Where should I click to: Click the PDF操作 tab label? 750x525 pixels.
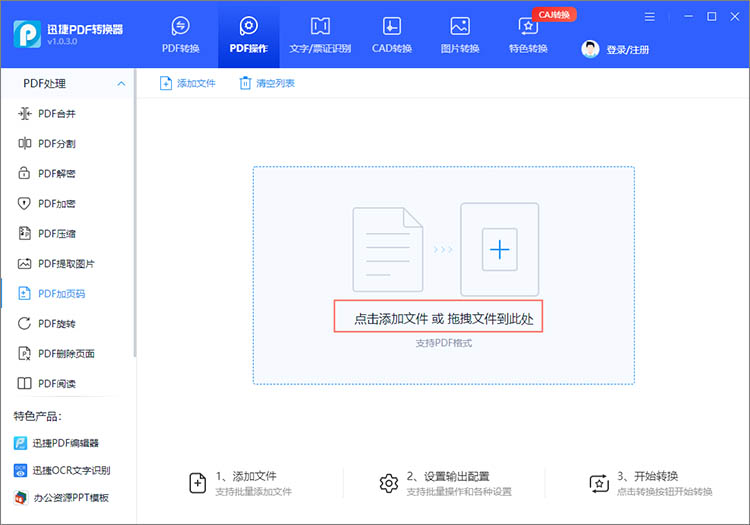[249, 49]
